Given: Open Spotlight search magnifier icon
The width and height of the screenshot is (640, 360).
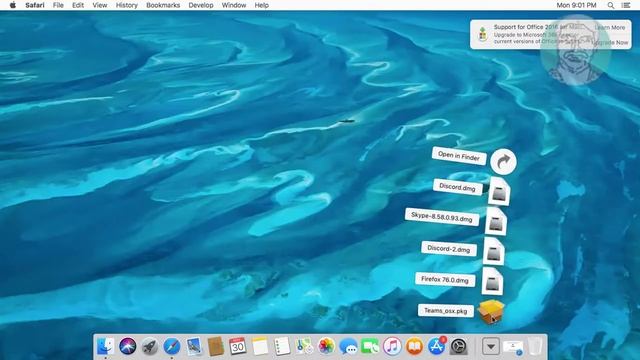Looking at the screenshot, I should 611,5.
